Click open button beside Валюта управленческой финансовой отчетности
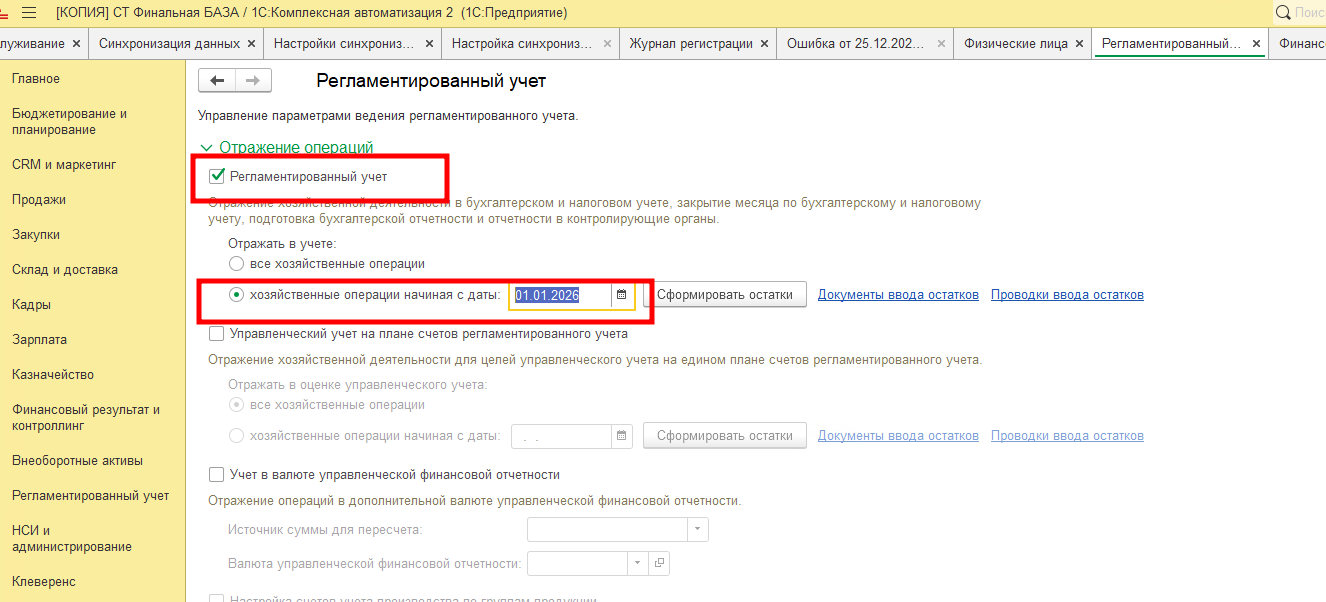The image size is (1326, 602). 659,564
